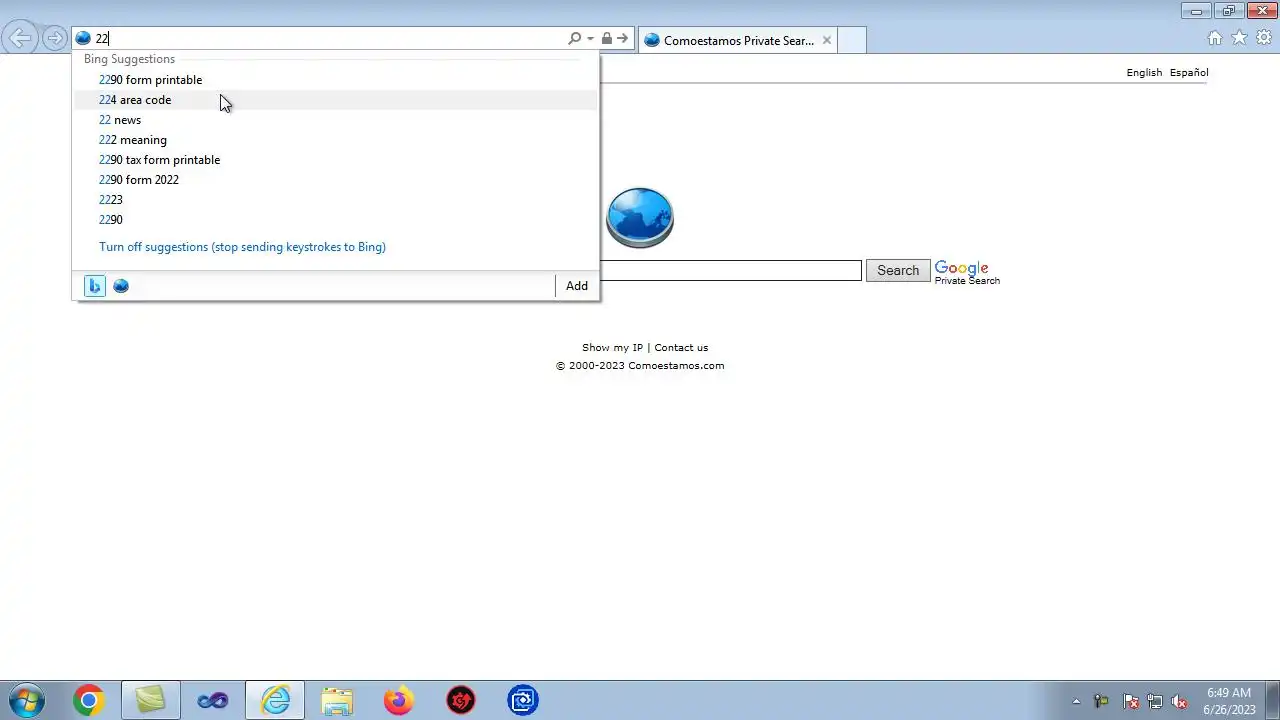Focus the page search input box
This screenshot has height=720, width=1280.
730,271
